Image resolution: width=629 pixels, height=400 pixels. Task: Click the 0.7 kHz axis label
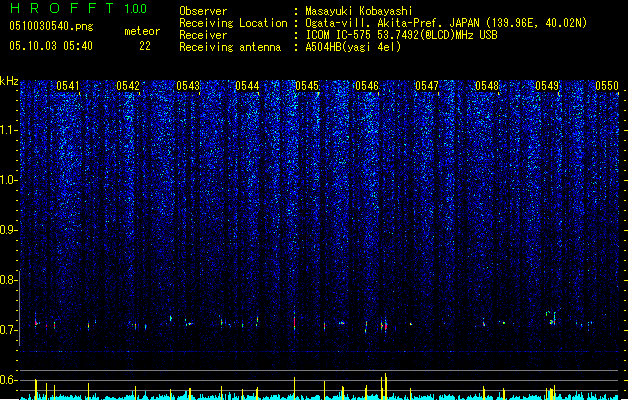(x=8, y=330)
